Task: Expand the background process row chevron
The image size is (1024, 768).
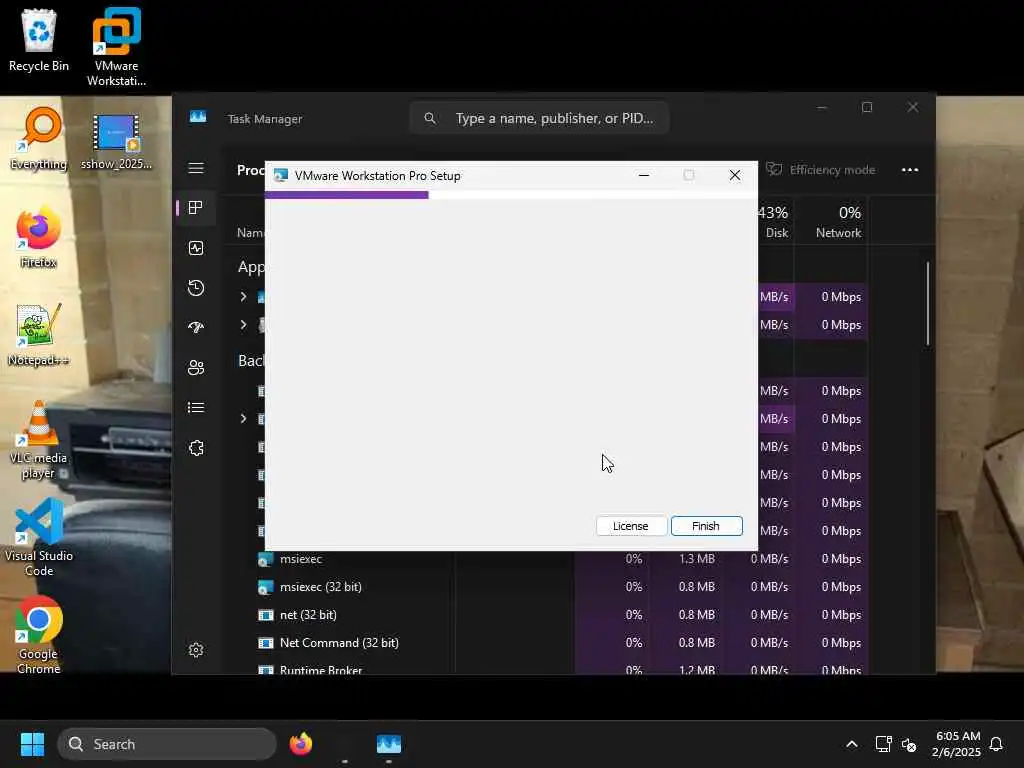Action: (244, 419)
